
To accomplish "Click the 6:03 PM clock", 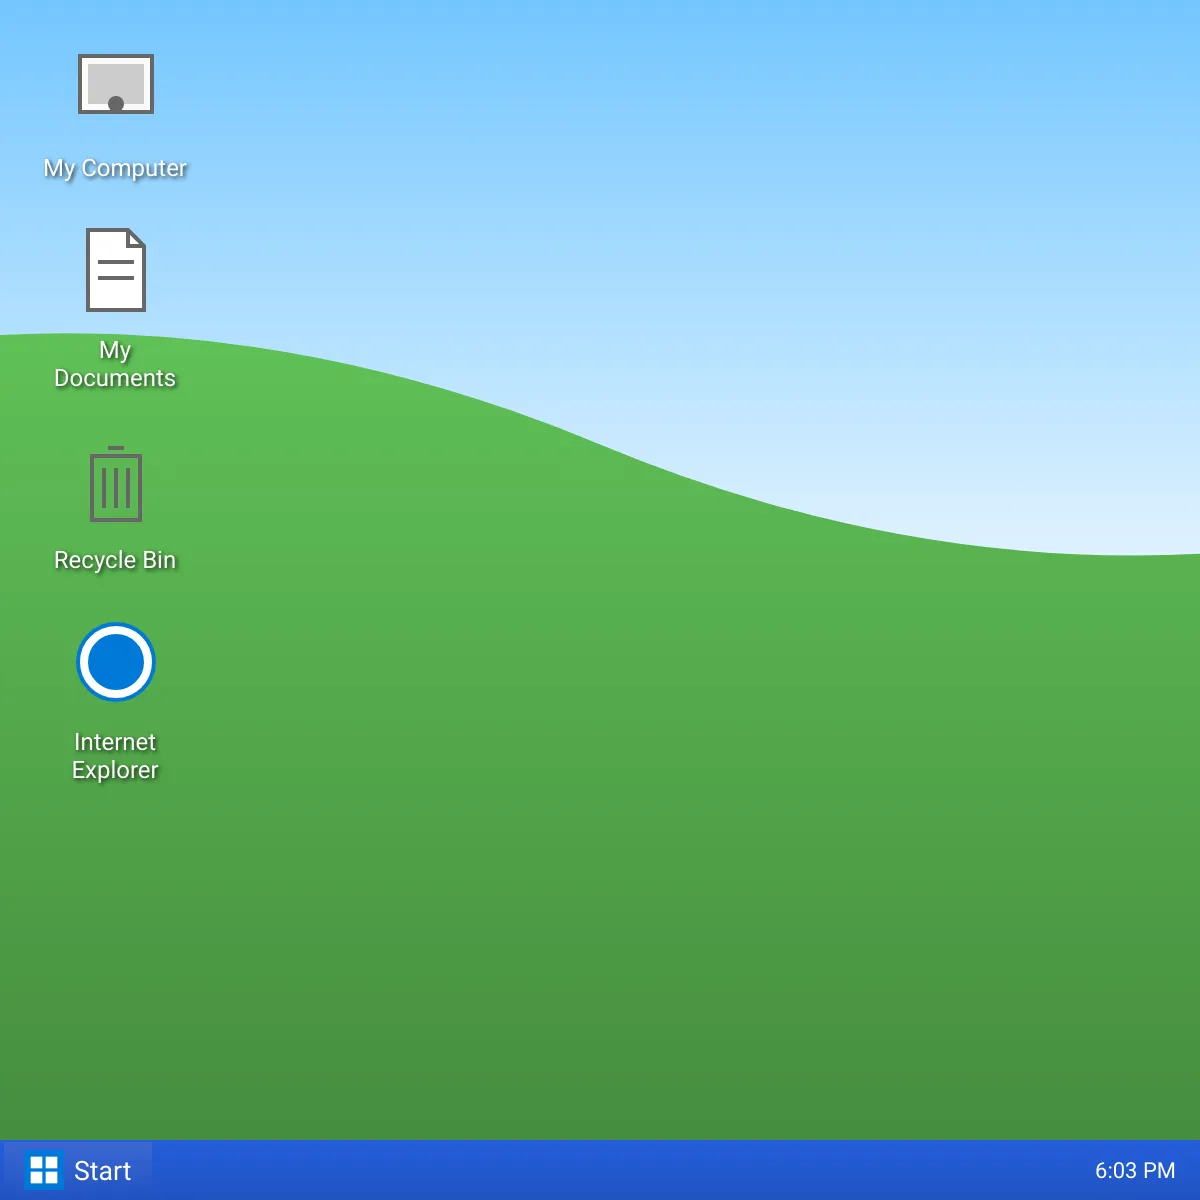I will click(1135, 1170).
